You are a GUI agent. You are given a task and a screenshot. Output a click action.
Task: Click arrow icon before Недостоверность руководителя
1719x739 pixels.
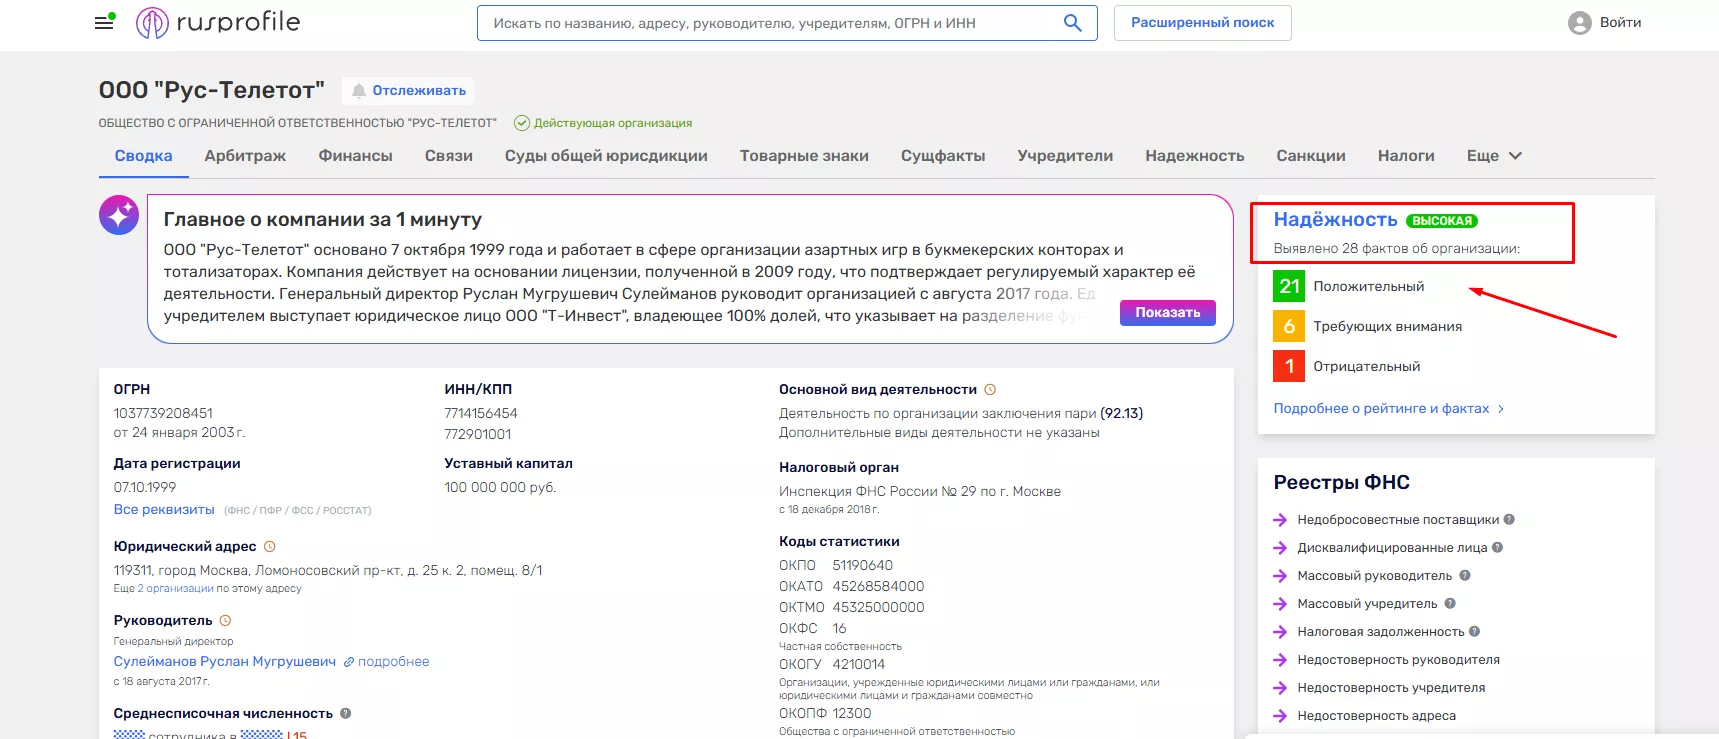click(x=1280, y=660)
